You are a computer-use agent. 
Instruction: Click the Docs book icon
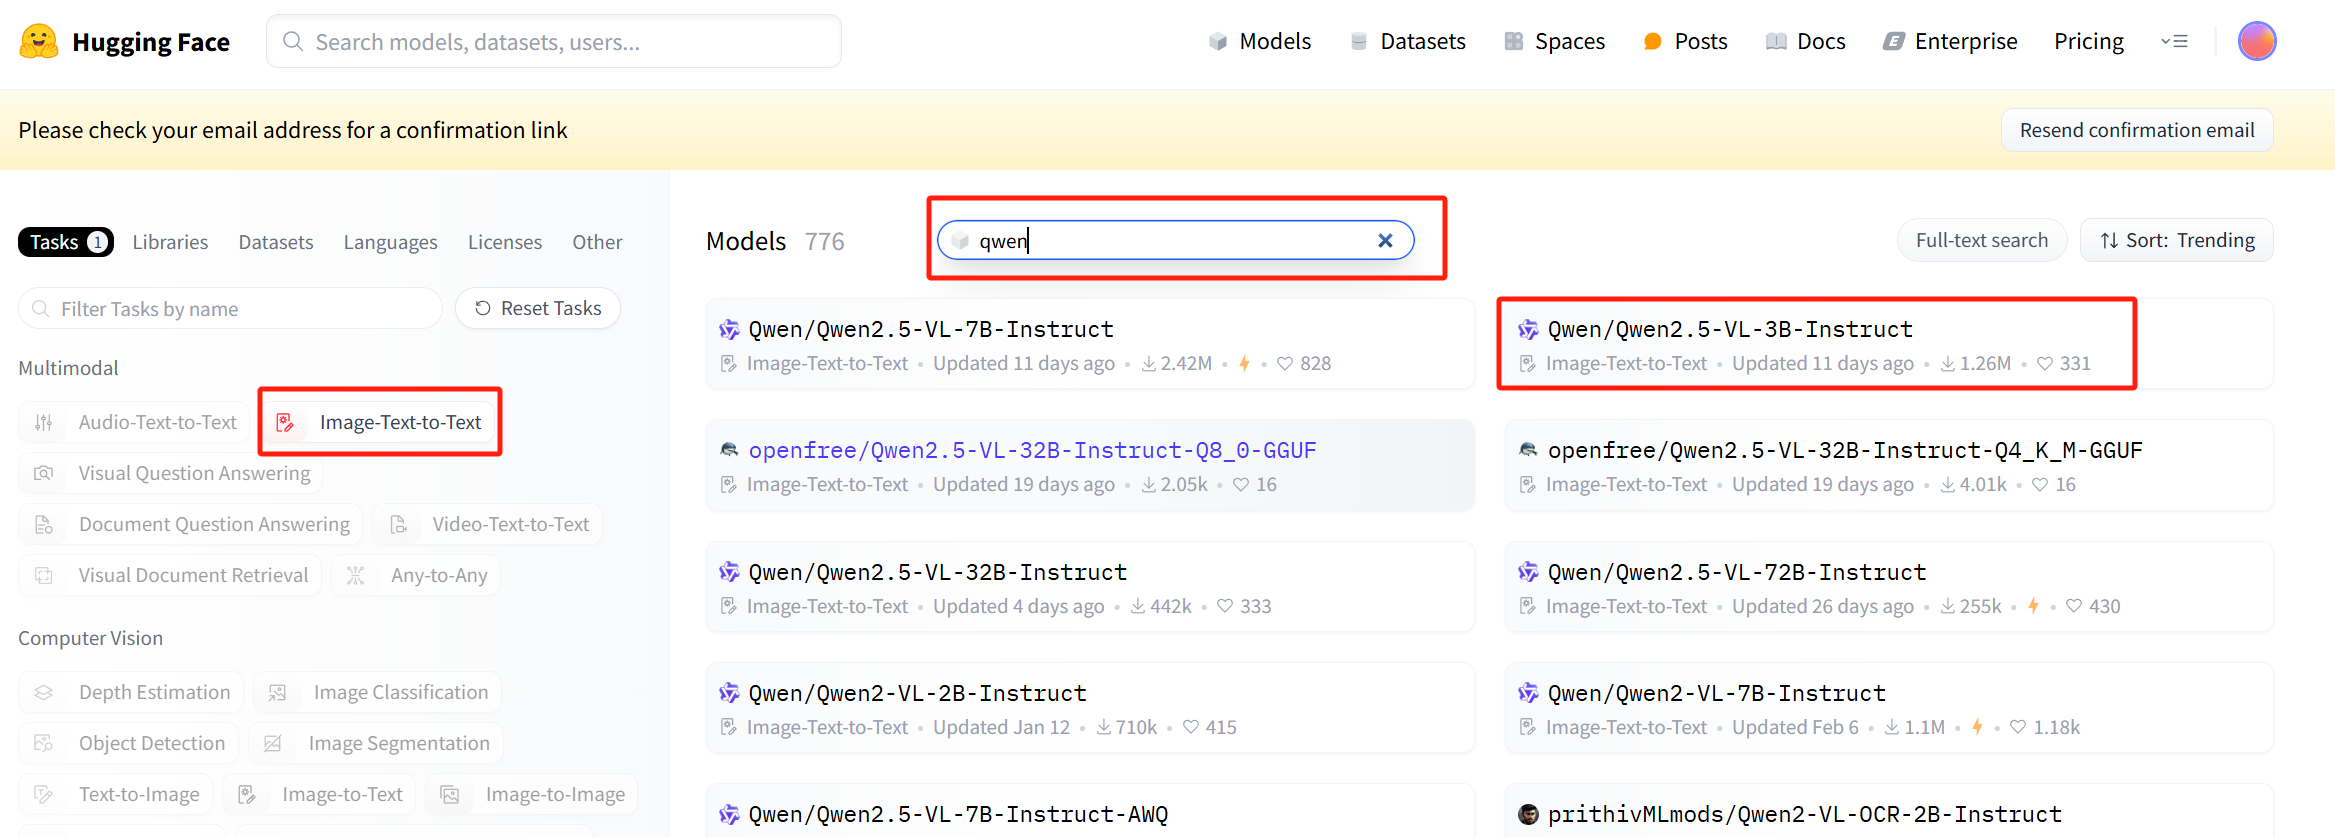[x=1776, y=41]
